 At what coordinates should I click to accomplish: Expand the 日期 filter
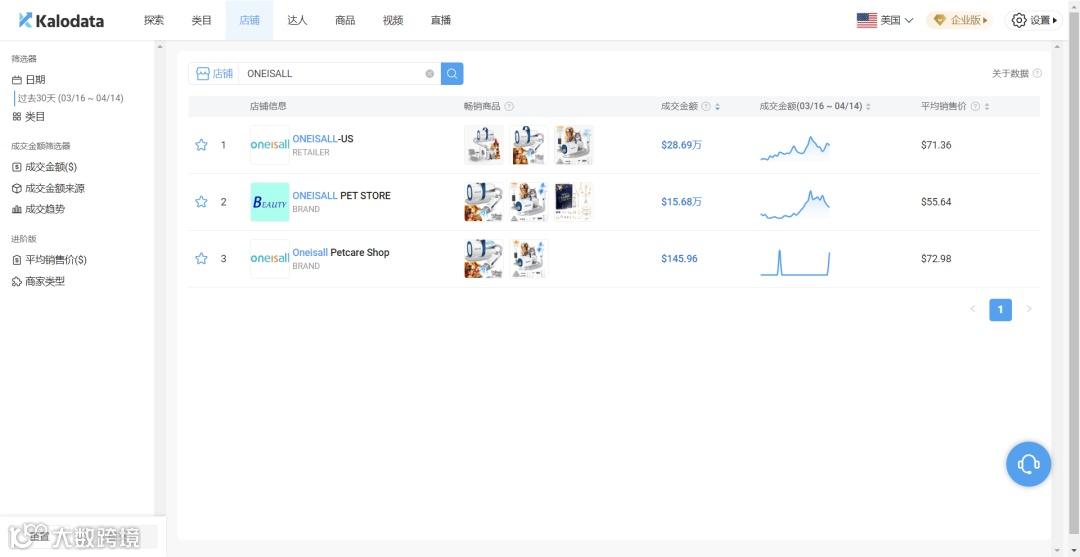pyautogui.click(x=29, y=80)
